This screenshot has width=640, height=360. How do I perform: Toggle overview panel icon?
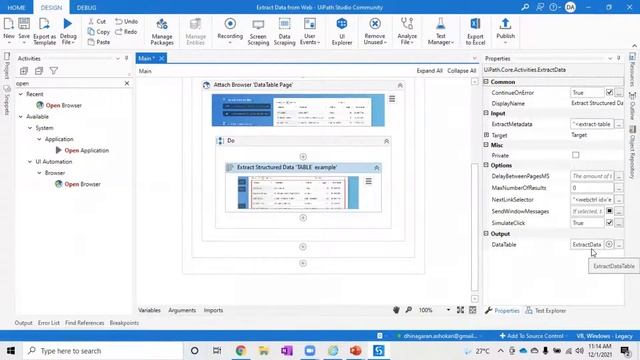(x=473, y=310)
